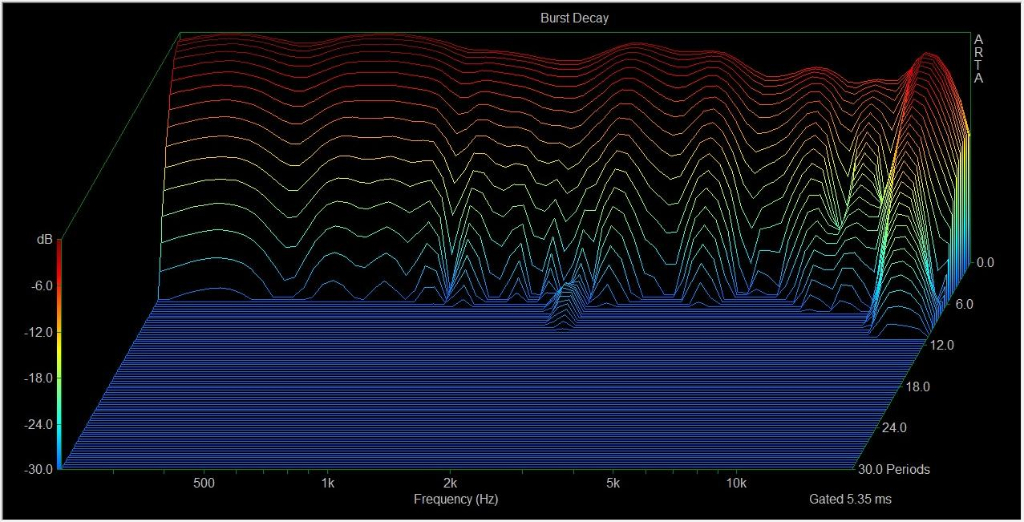Click the -12.0 dB scale value
The image size is (1024, 522).
click(x=37, y=332)
